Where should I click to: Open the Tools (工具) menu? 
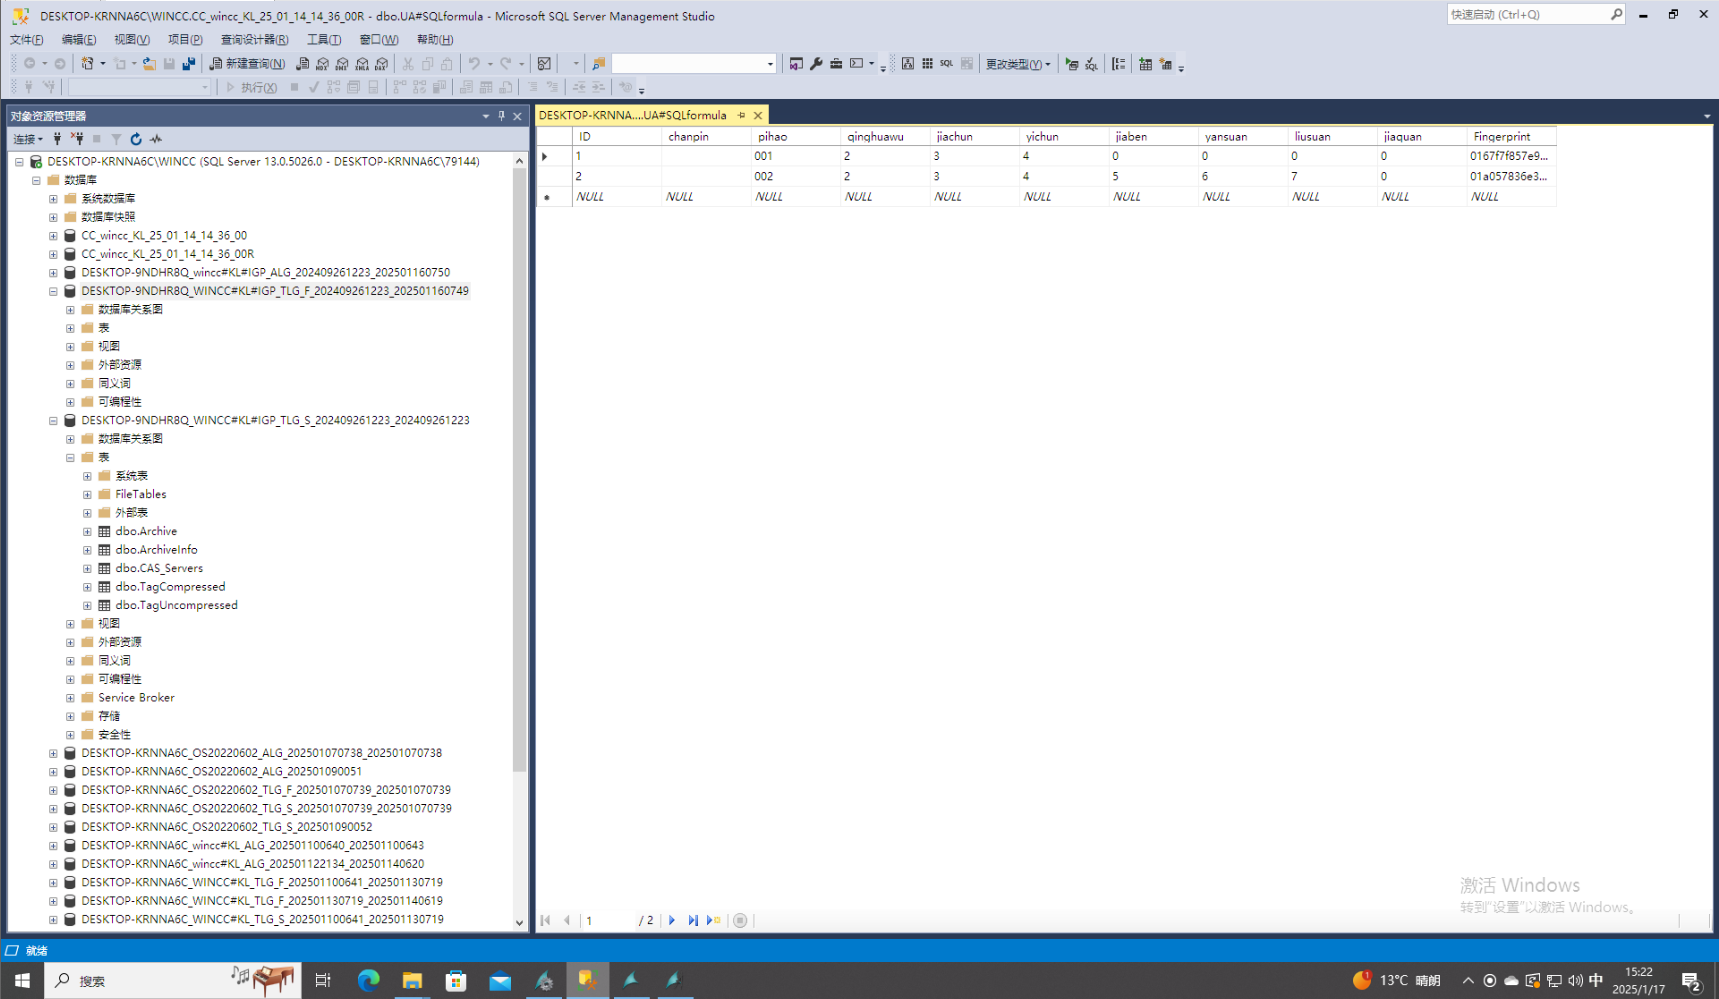pyautogui.click(x=323, y=40)
